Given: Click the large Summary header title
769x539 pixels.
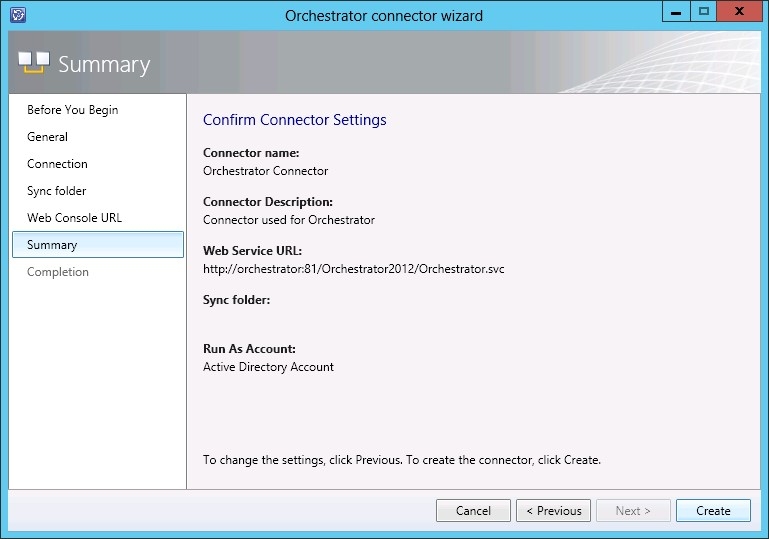Looking at the screenshot, I should tap(104, 64).
